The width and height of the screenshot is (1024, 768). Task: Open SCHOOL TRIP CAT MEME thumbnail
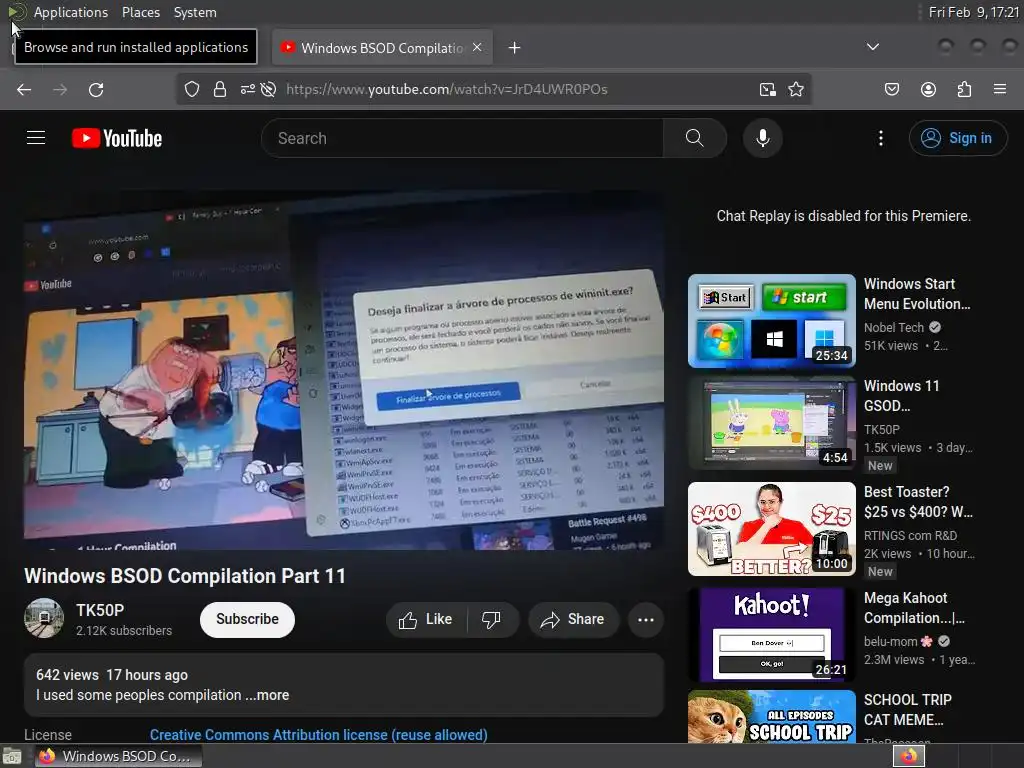772,716
